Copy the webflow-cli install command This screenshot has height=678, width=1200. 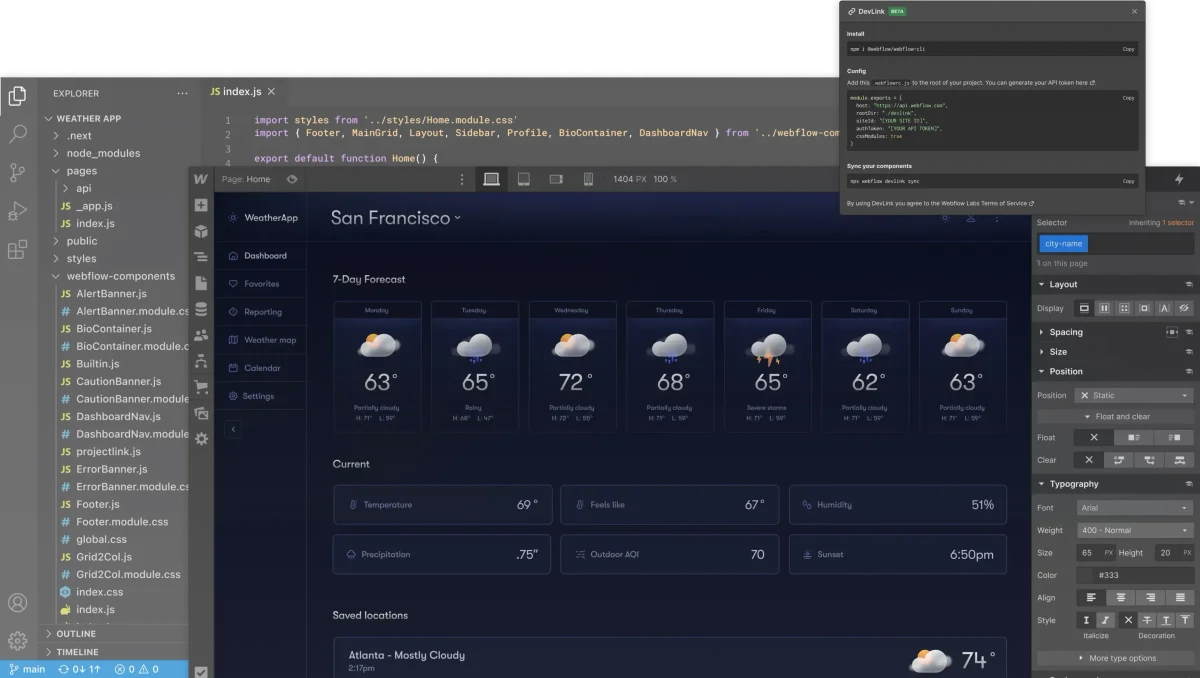[1128, 48]
